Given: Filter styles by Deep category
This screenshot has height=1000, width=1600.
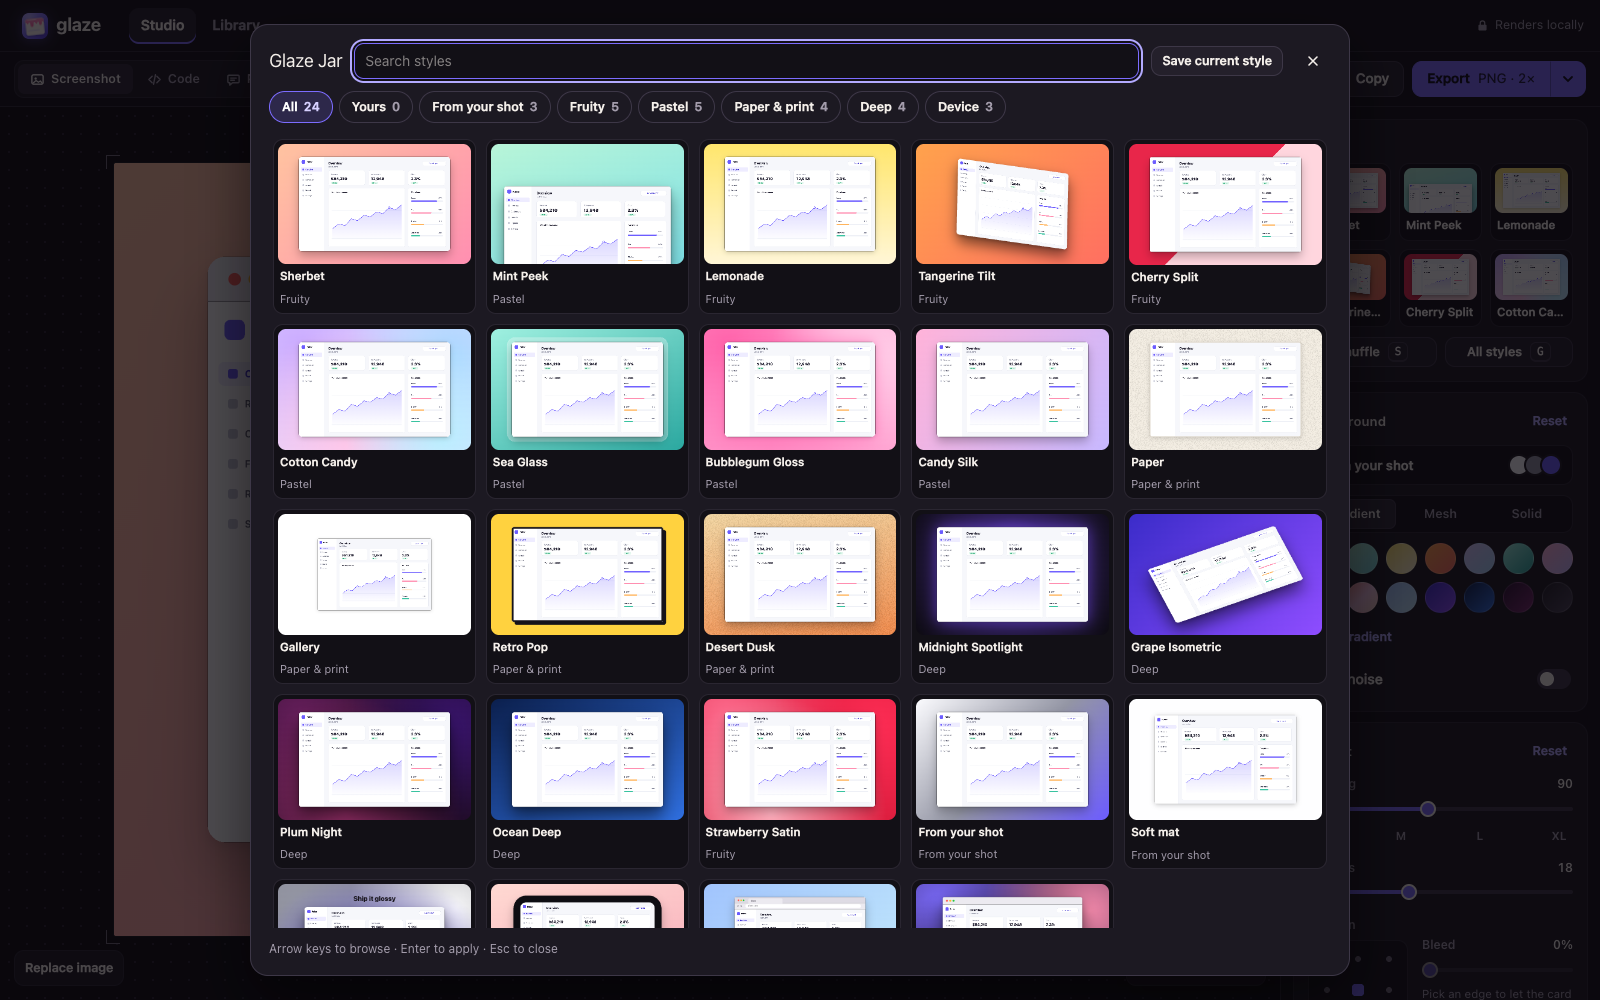Looking at the screenshot, I should pos(883,107).
